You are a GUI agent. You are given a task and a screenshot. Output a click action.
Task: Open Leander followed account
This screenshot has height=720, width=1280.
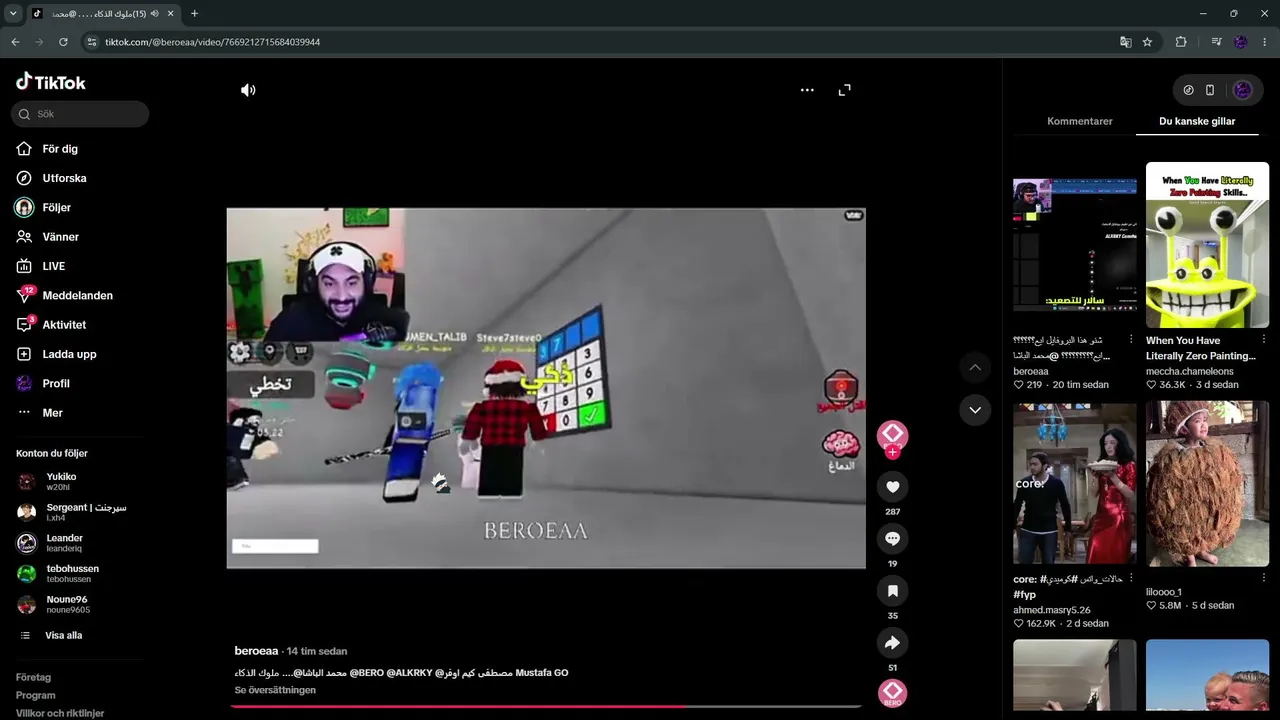click(64, 543)
